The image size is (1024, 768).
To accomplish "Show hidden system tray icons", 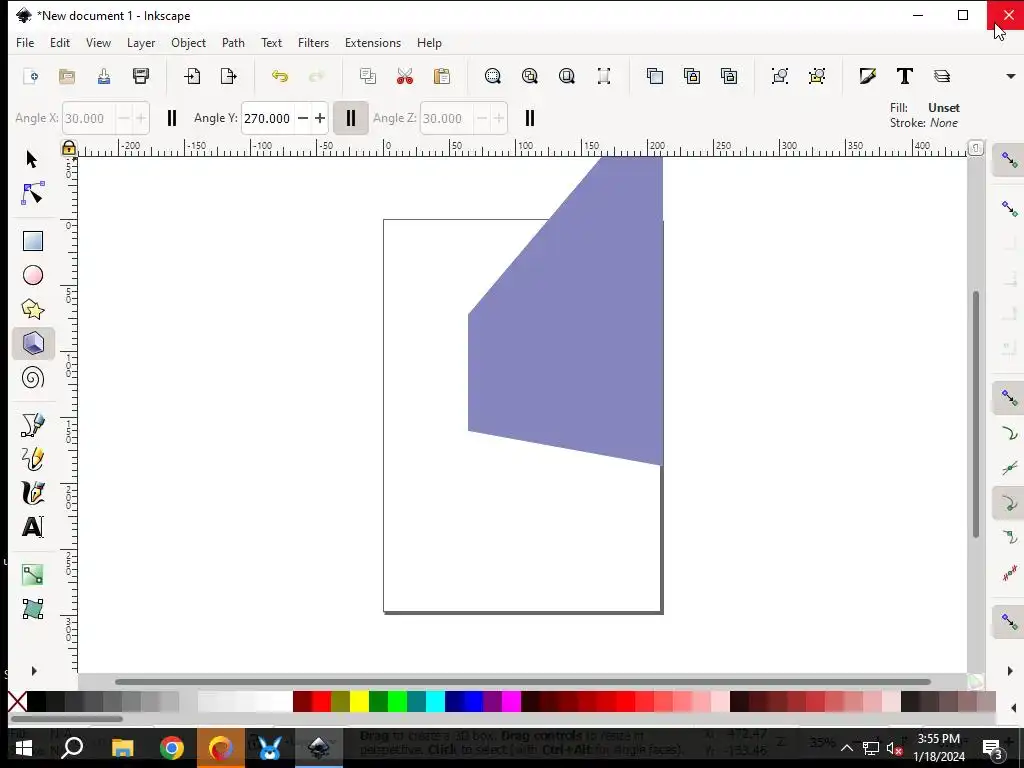I will (x=846, y=748).
